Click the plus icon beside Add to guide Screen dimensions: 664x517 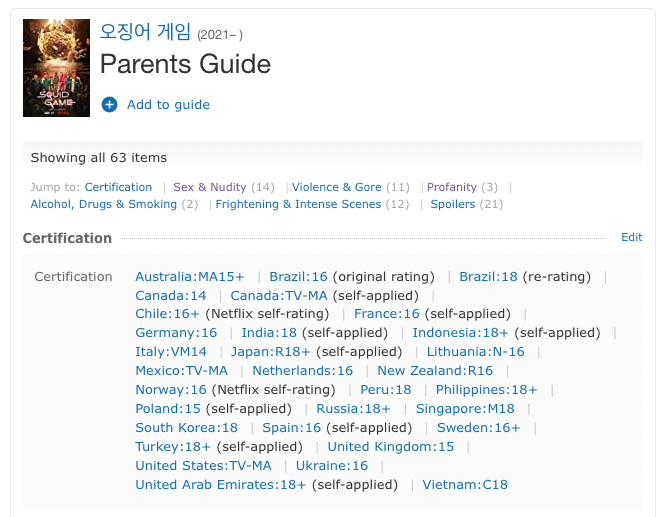109,105
